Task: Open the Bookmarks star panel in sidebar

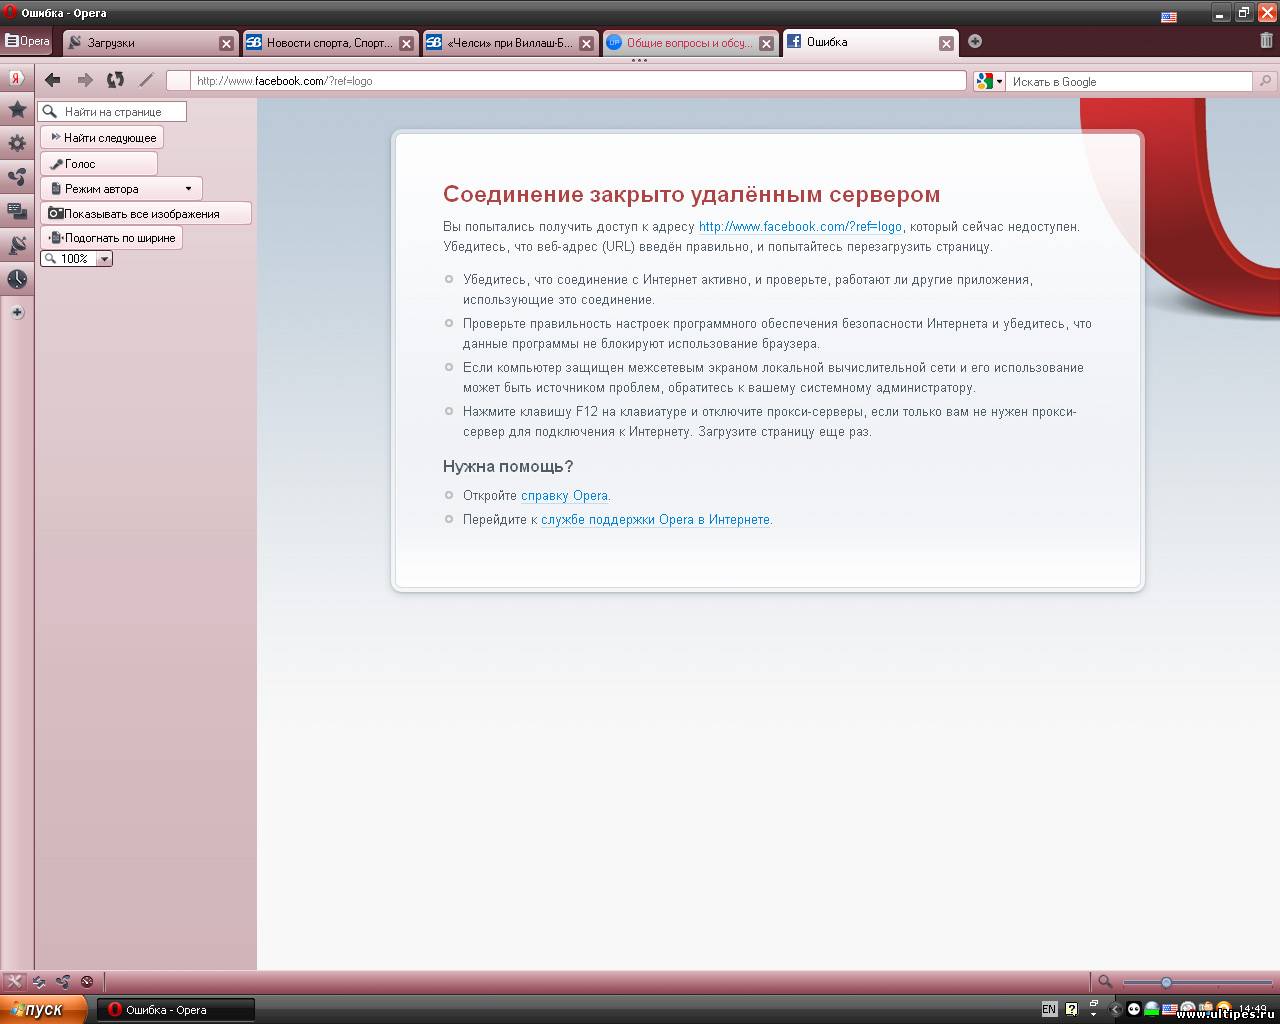Action: click(x=17, y=110)
